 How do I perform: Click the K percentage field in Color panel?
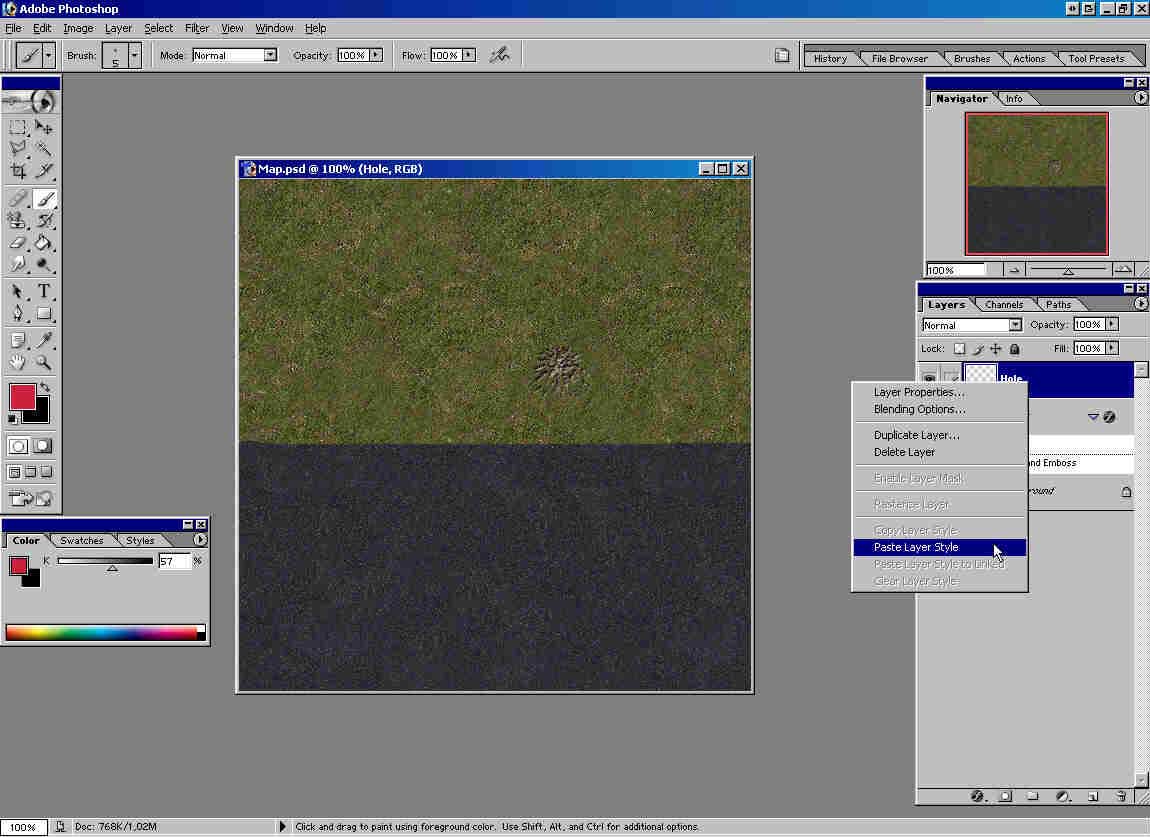pyautogui.click(x=173, y=562)
